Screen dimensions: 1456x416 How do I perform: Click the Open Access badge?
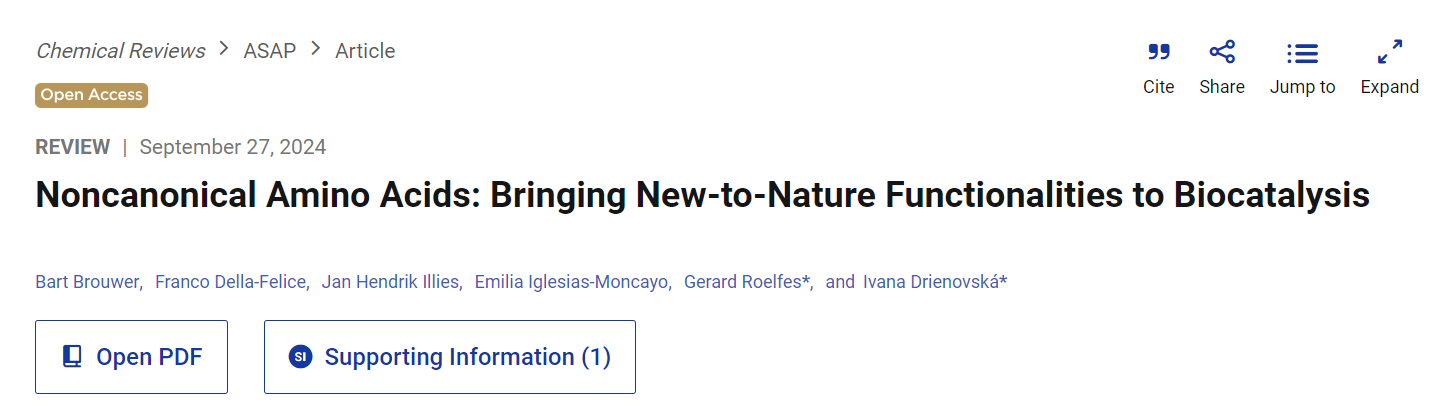click(92, 95)
